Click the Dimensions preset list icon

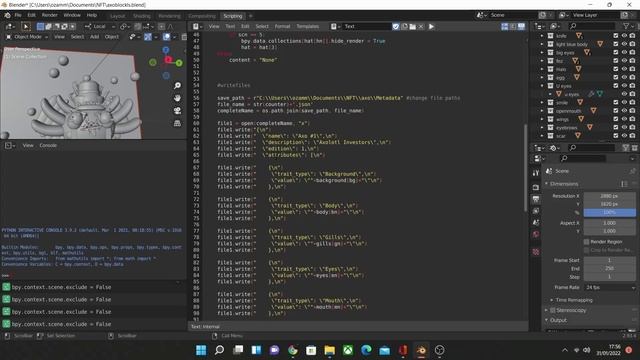pyautogui.click(x=624, y=184)
